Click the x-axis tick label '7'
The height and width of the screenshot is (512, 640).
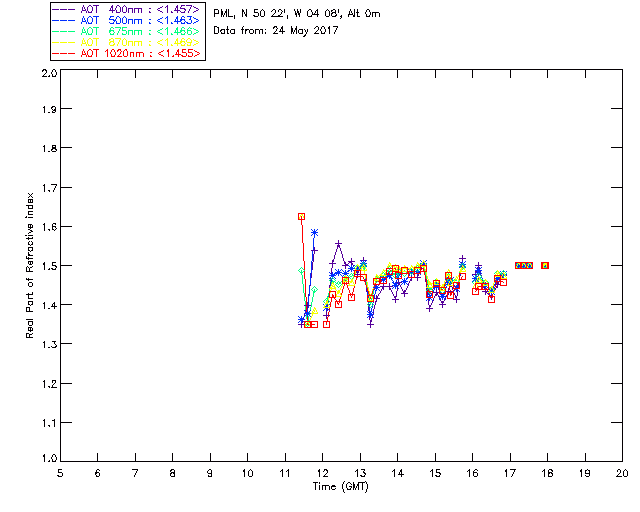pyautogui.click(x=135, y=473)
